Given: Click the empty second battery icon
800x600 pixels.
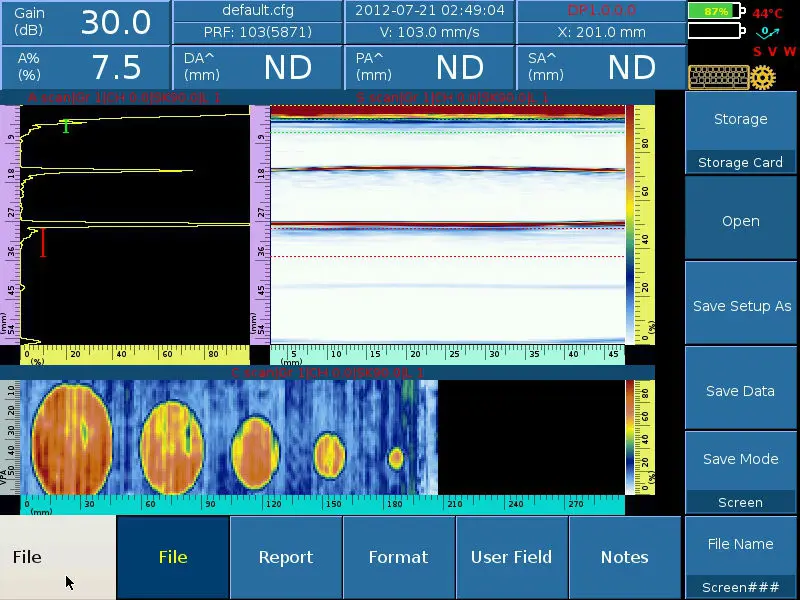Looking at the screenshot, I should pos(713,30).
